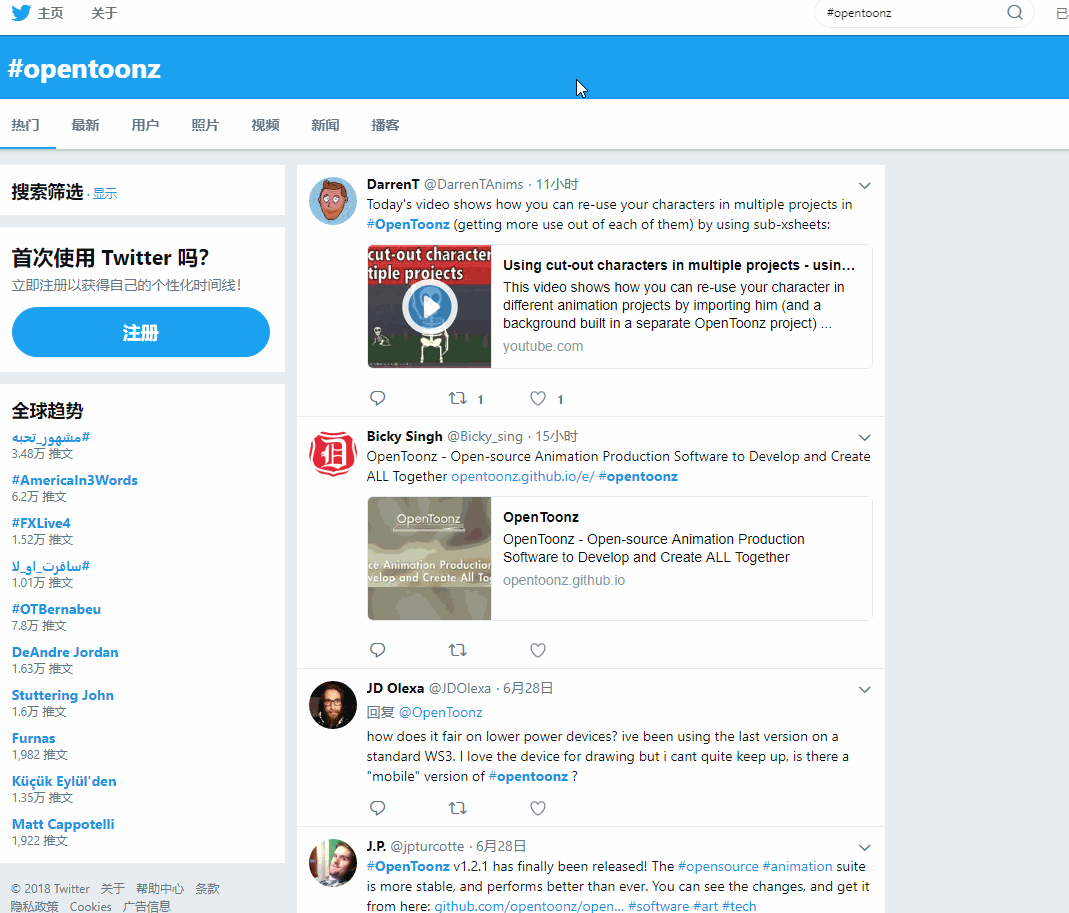The width and height of the screenshot is (1069, 913).
Task: Click the search magnifier icon
Action: (x=1014, y=12)
